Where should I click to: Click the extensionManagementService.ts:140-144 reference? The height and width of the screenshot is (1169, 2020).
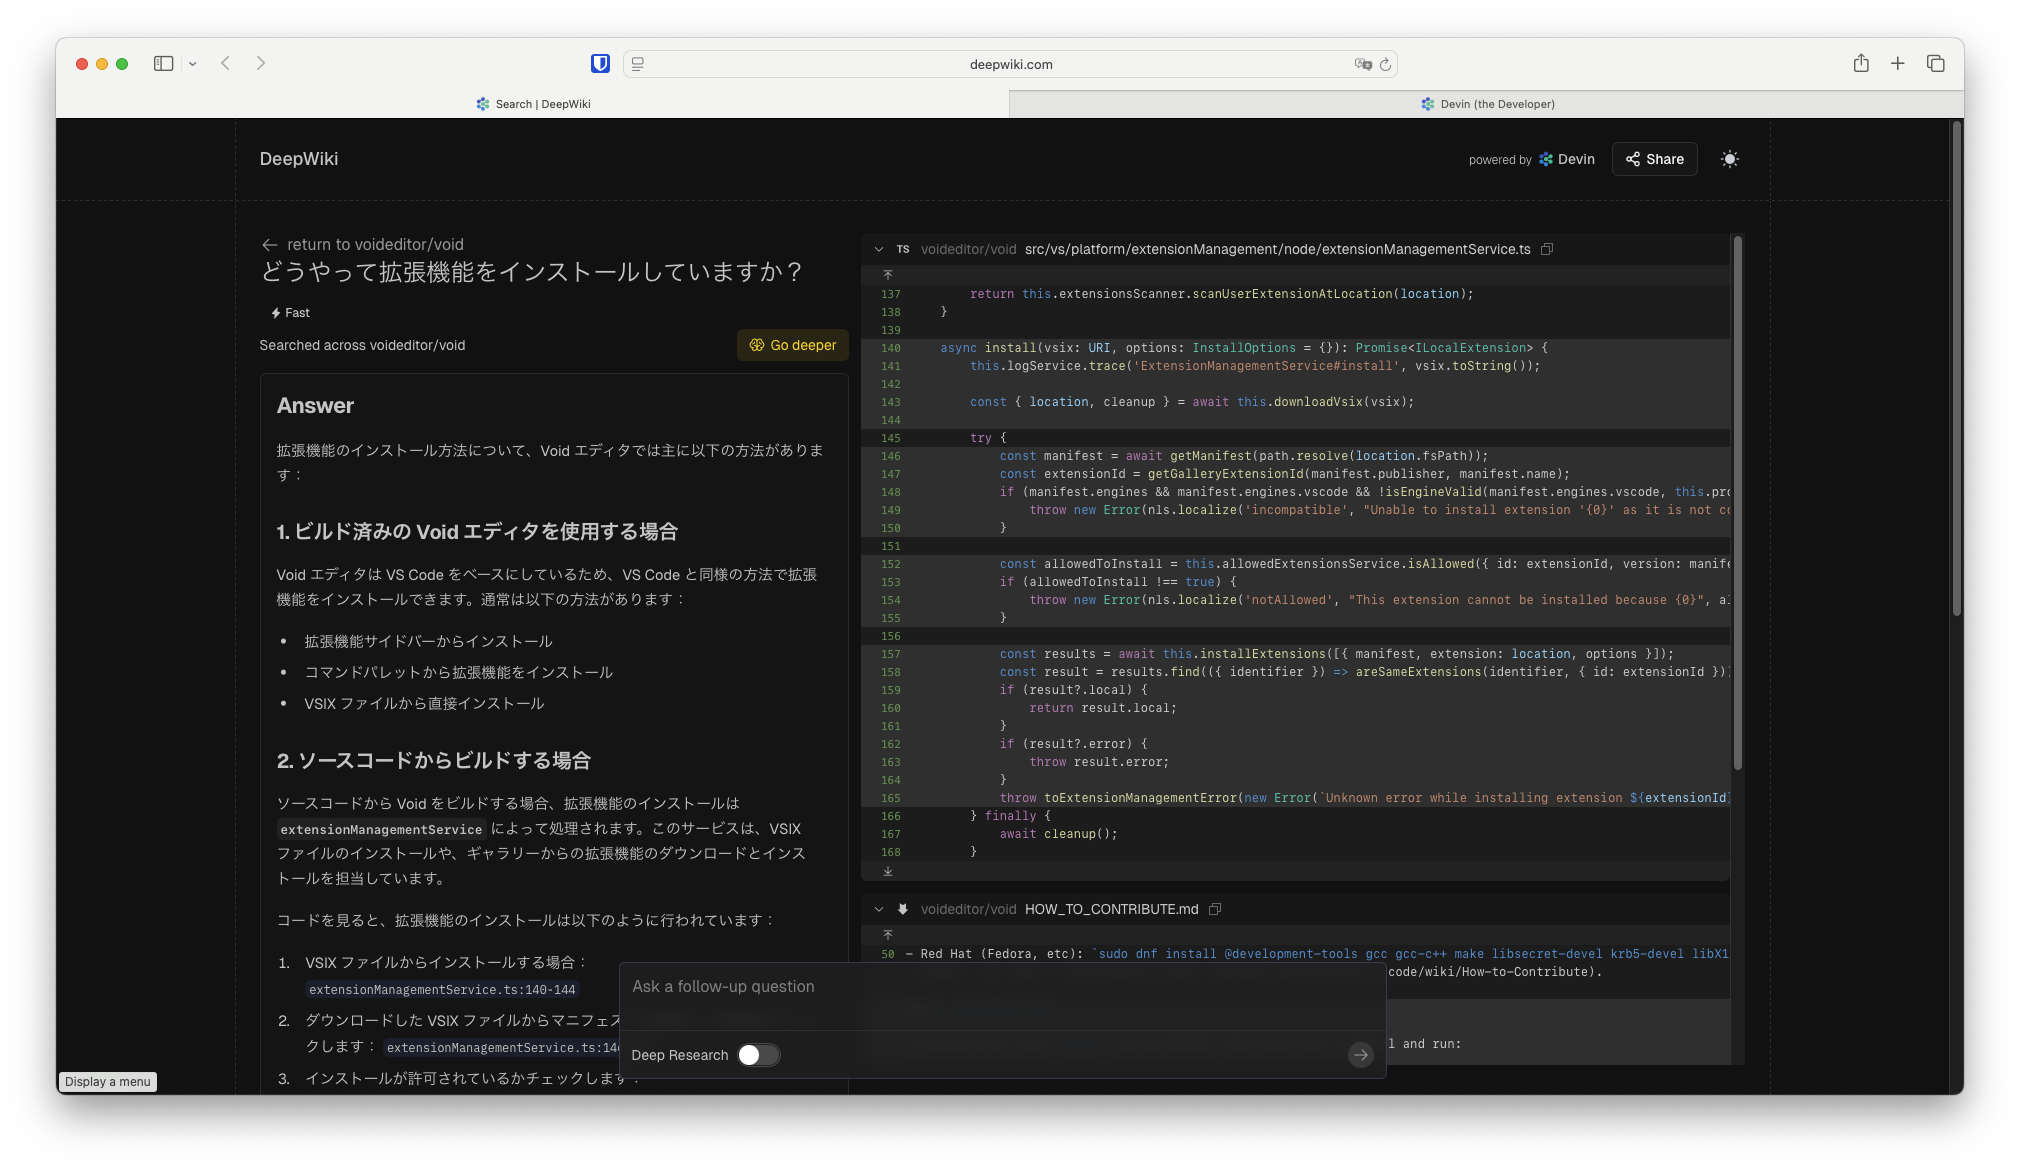(x=442, y=989)
